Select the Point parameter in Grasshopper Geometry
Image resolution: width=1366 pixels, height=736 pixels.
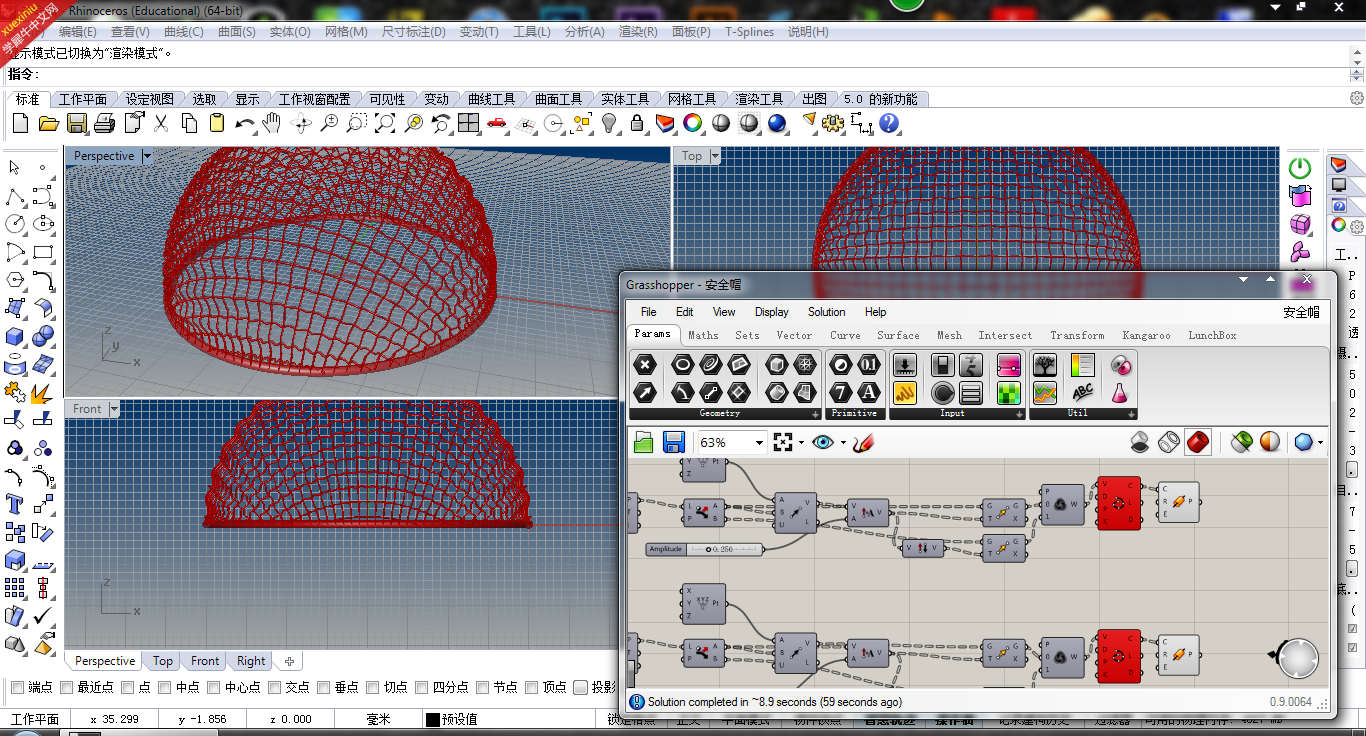(646, 365)
